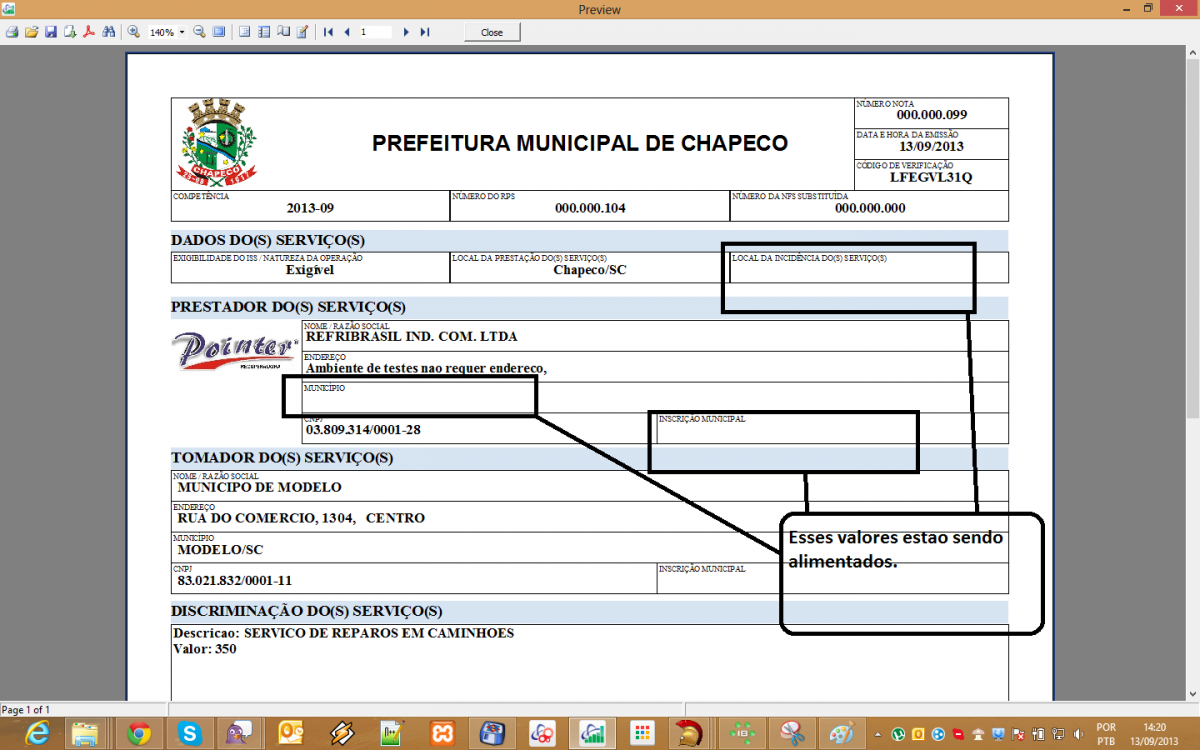Open the volume control in the tray

point(1077,735)
